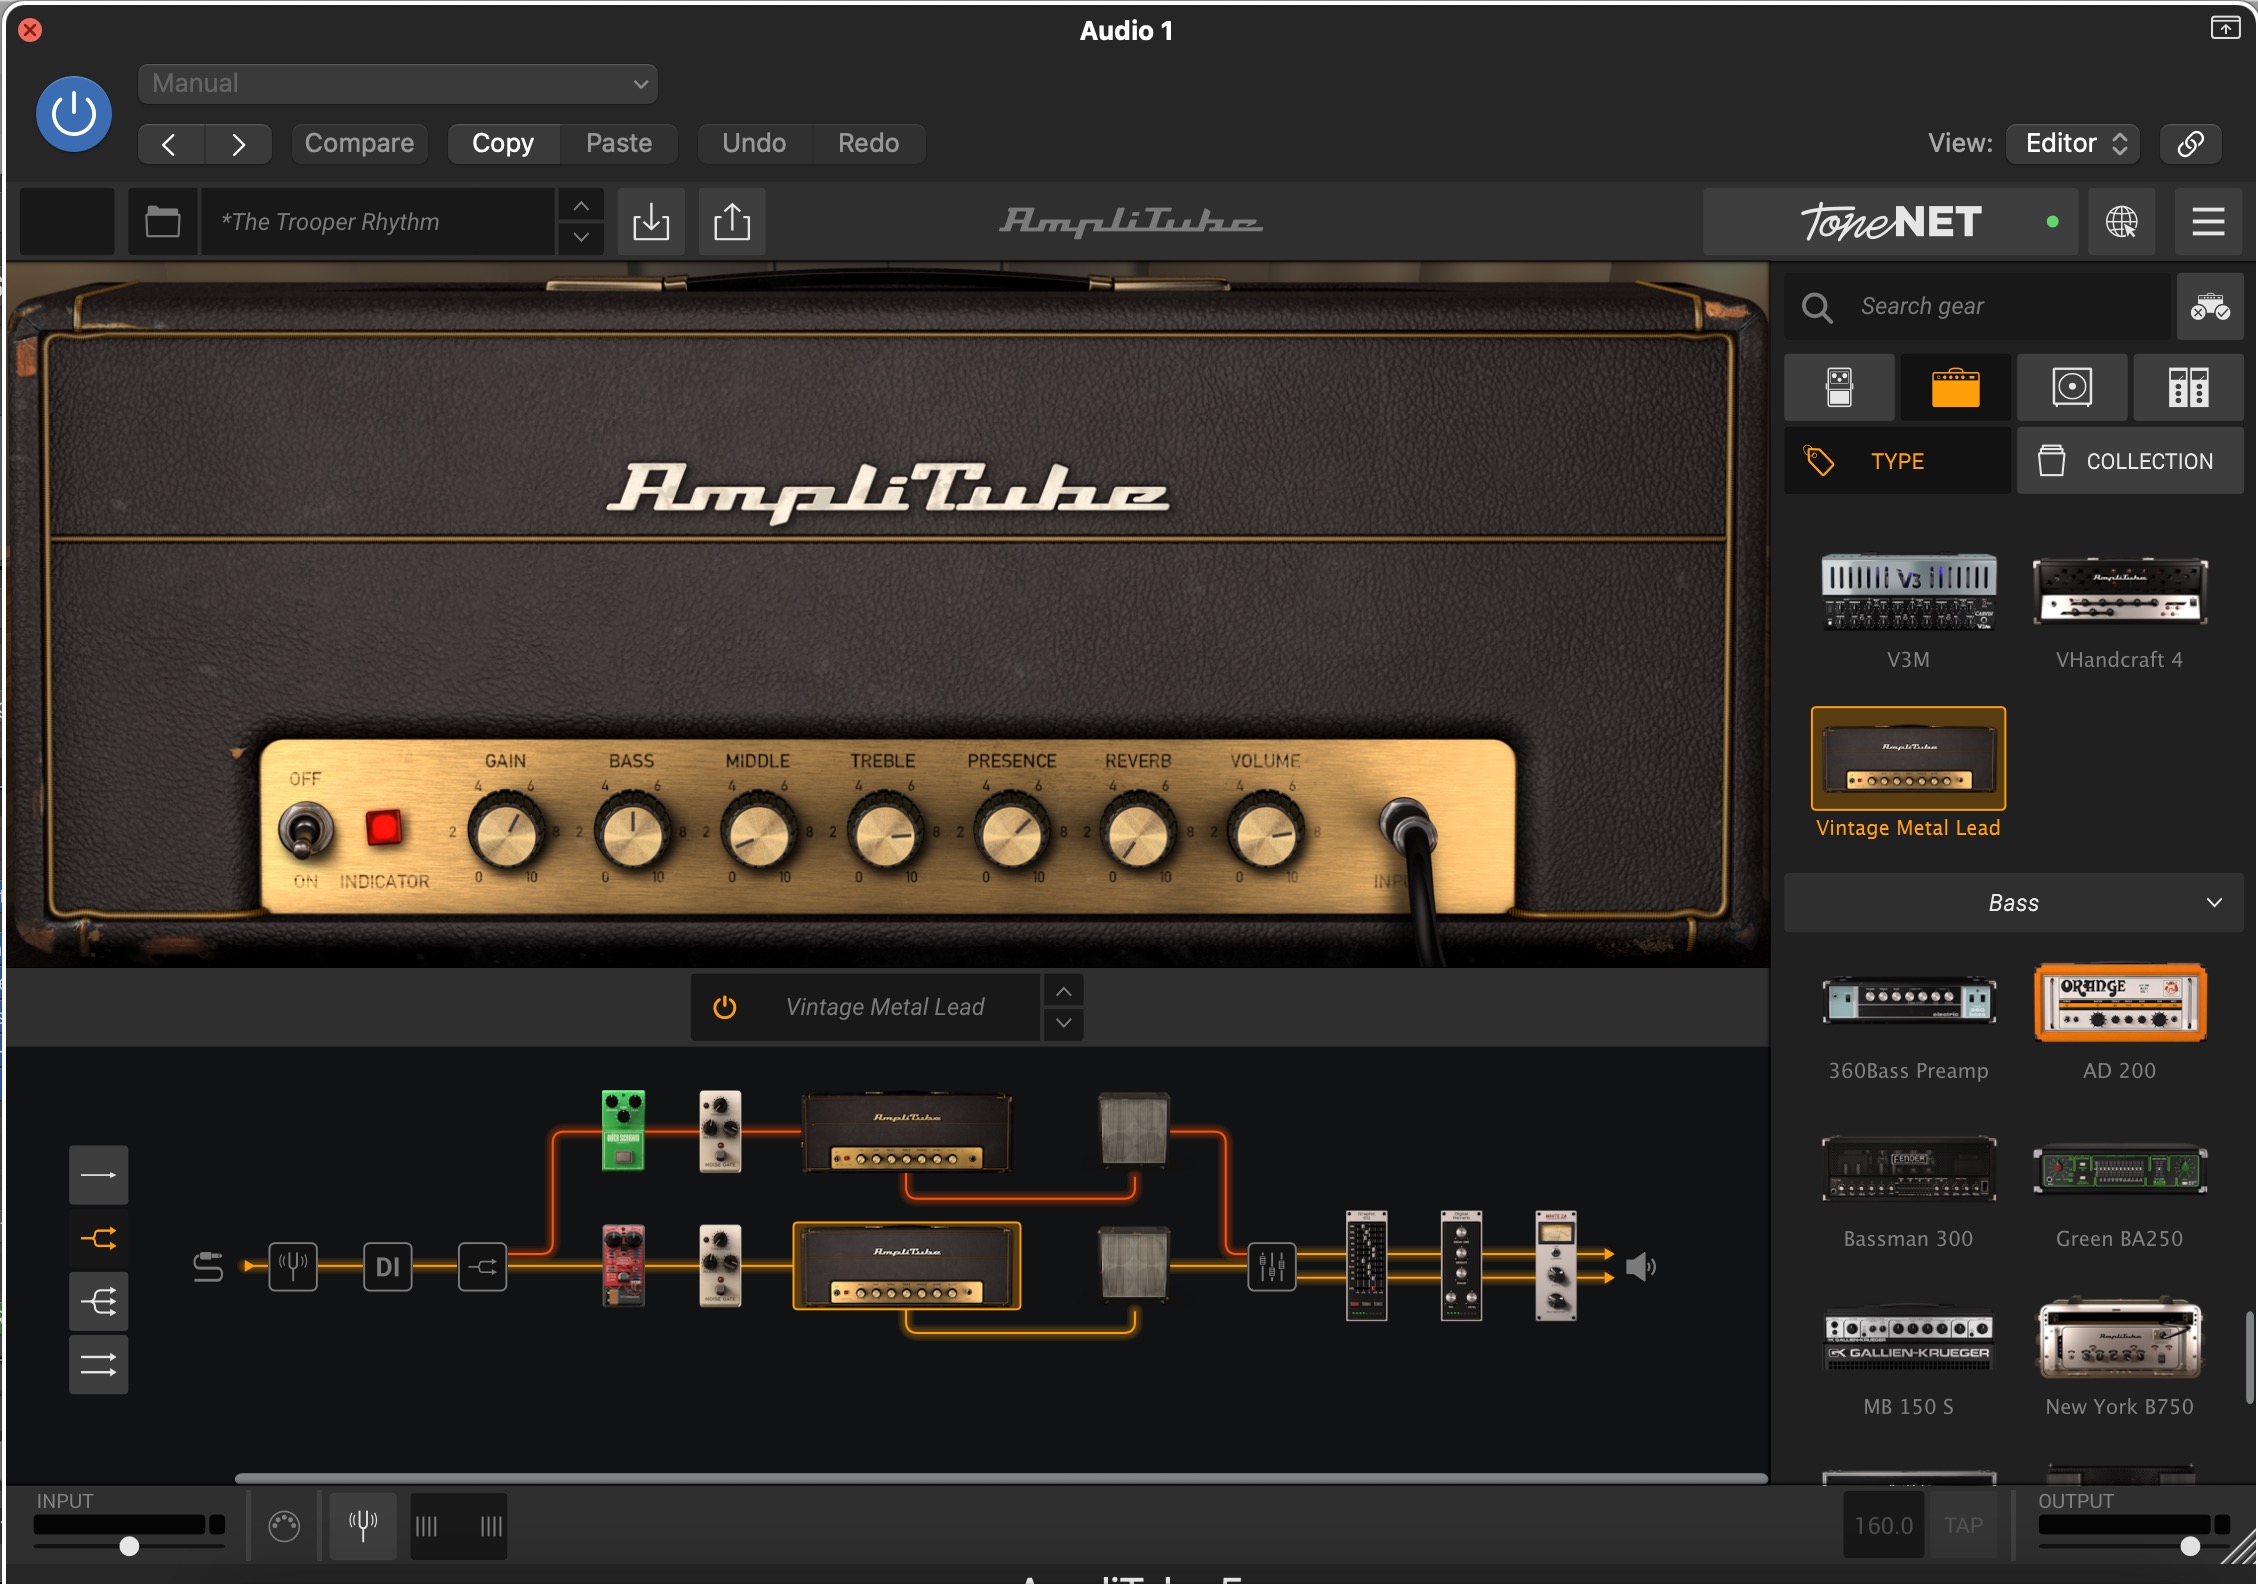Select the TYPE filter tab
2258x1584 pixels.
[x=1897, y=461]
